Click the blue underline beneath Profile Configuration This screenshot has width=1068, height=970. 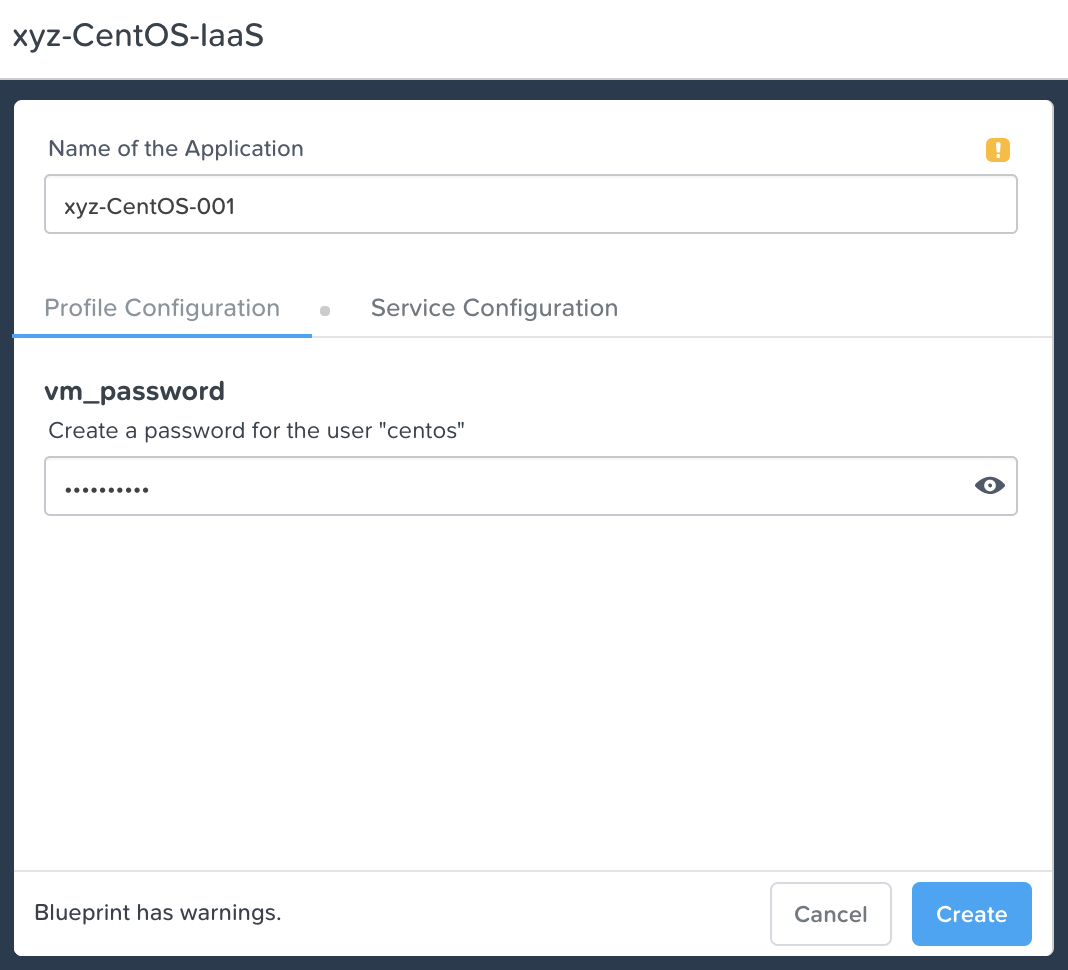162,336
